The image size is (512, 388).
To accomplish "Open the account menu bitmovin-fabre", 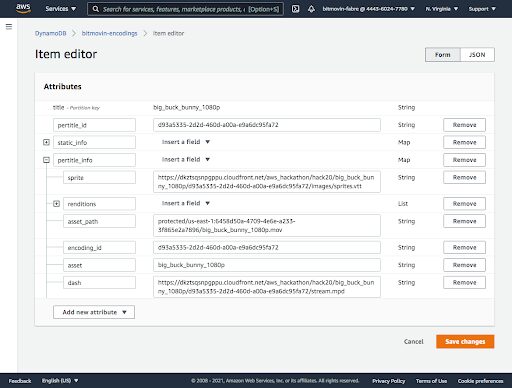I will (369, 9).
